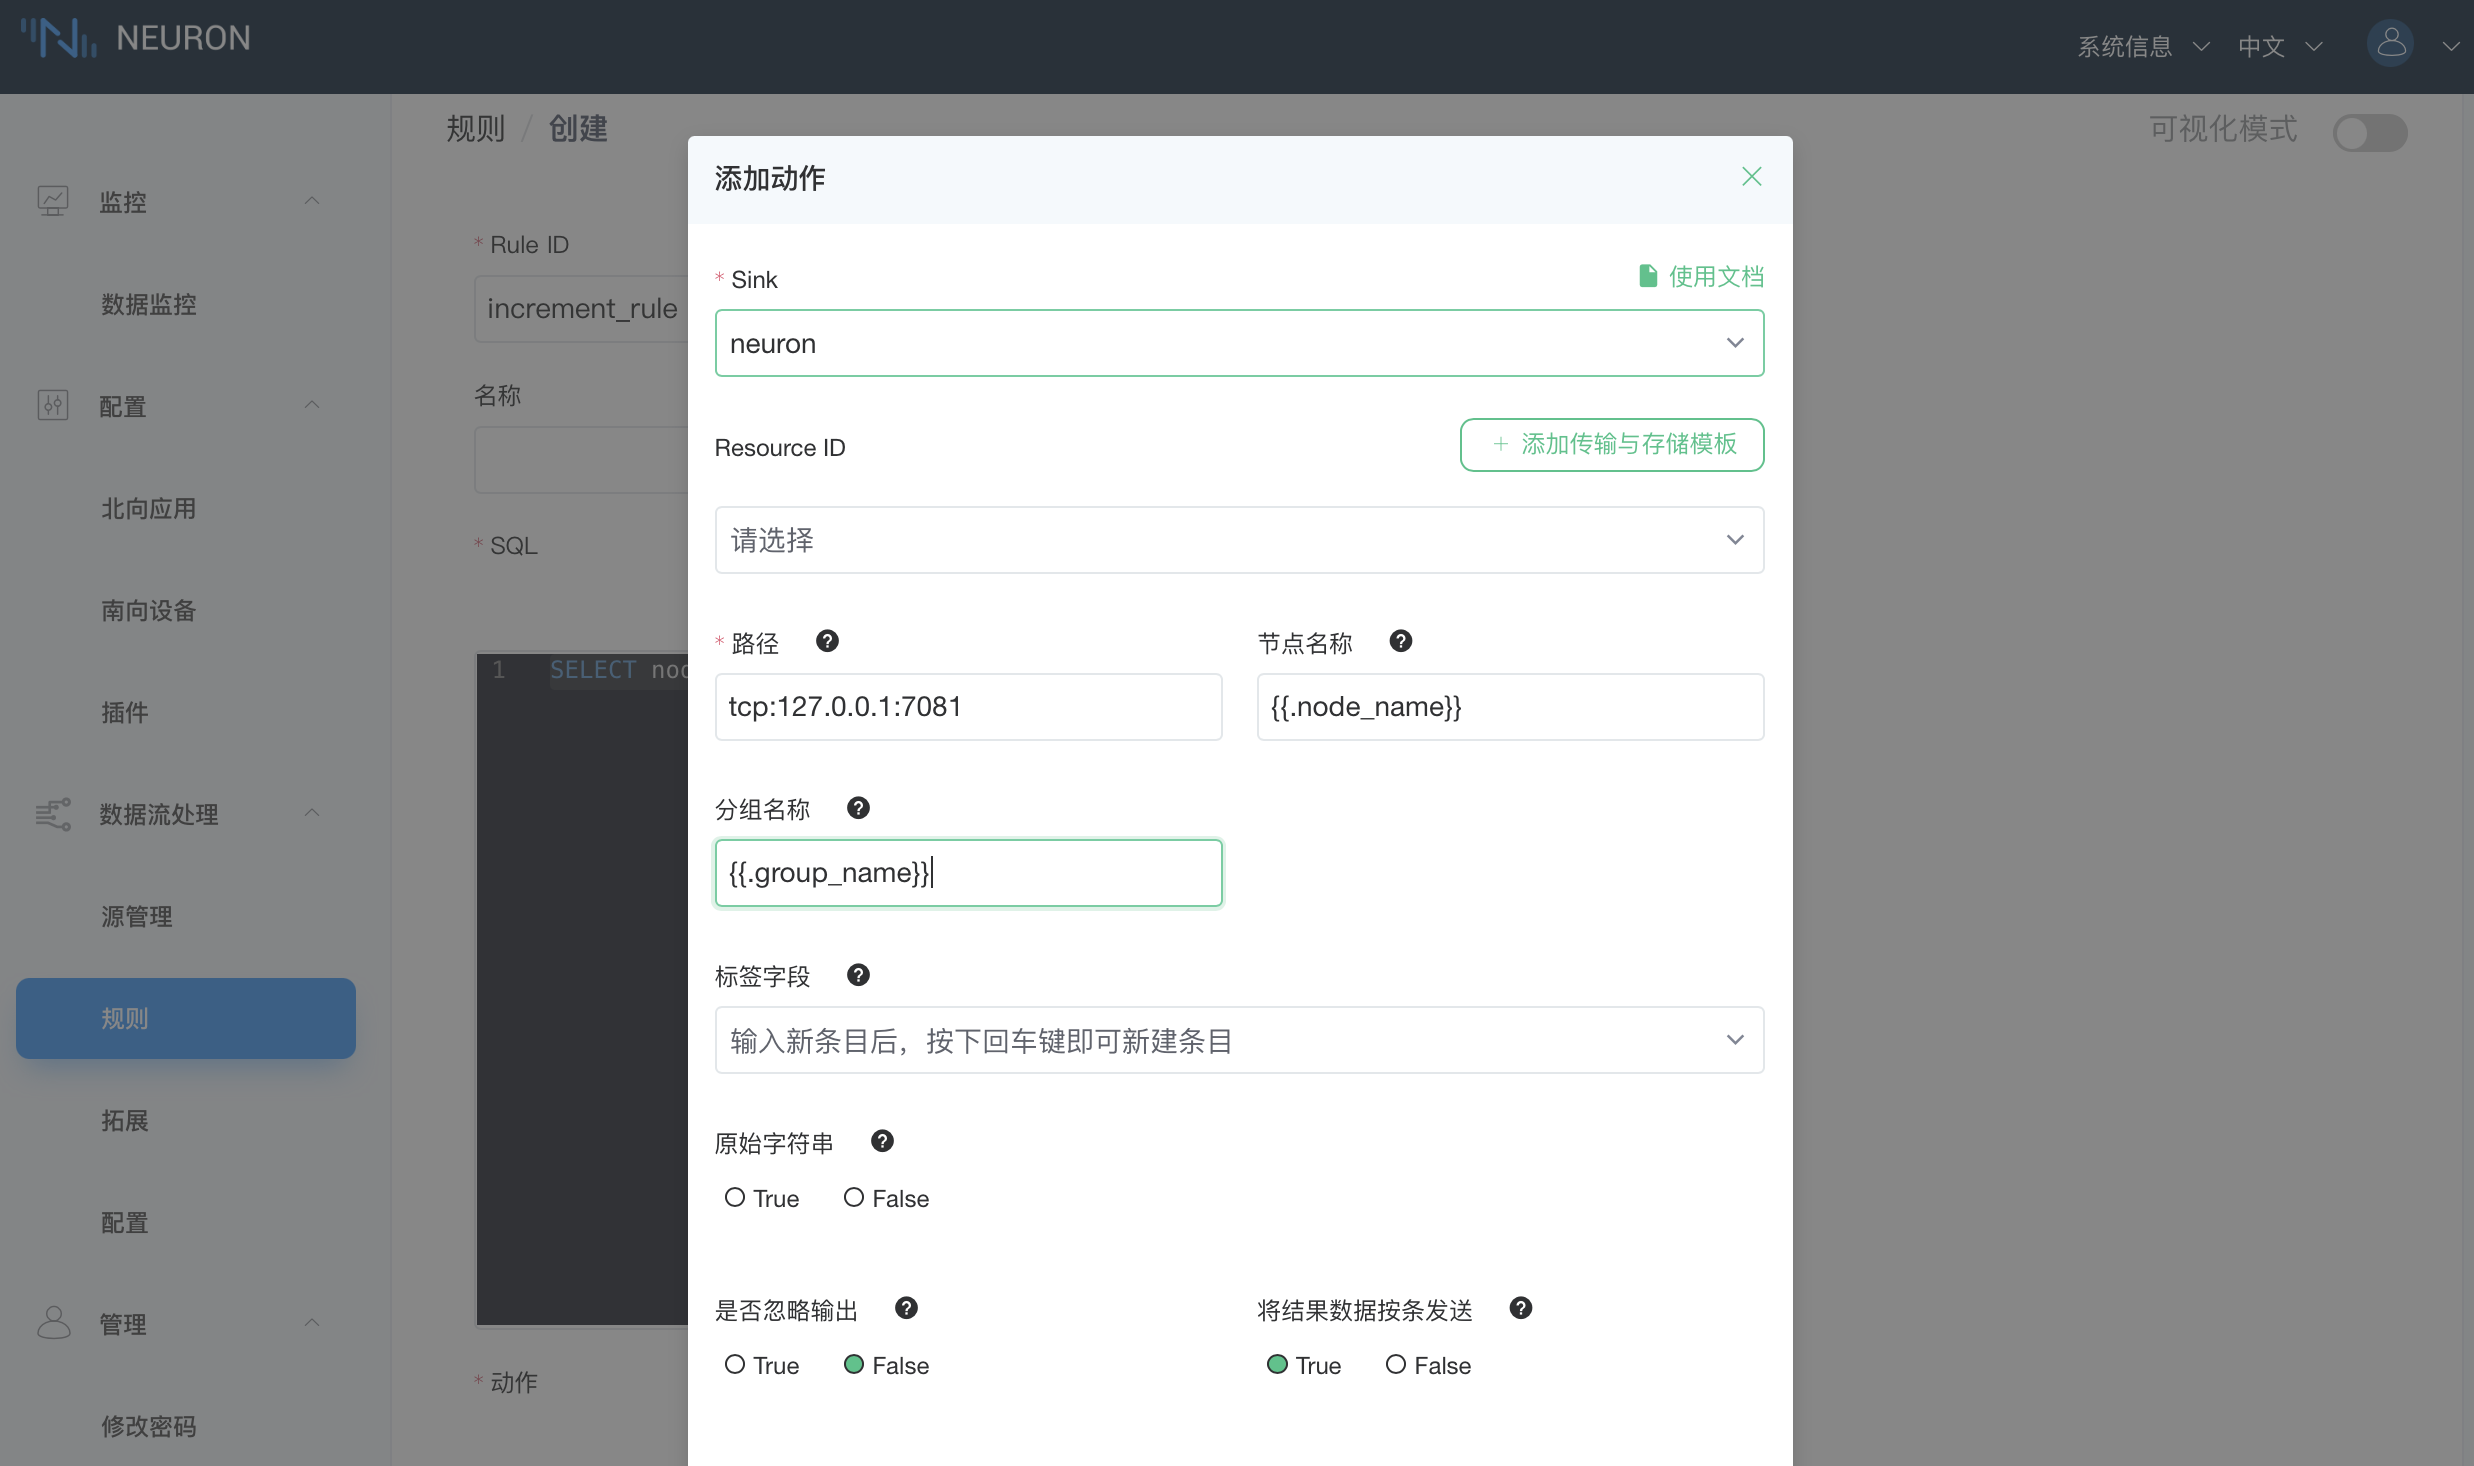Click into the 分组名称 input field
Image resolution: width=2474 pixels, height=1466 pixels.
coord(968,873)
